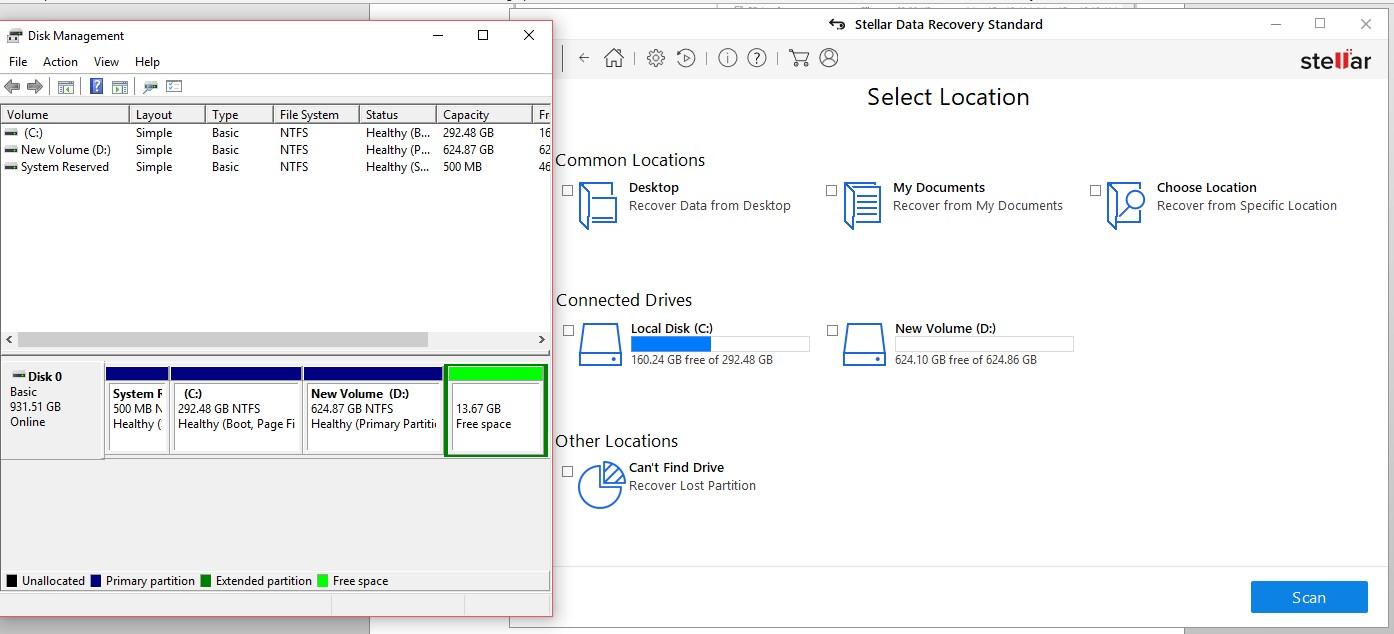Select the (C:) row in volume list
Viewport: 1394px width, 634px height.
pyautogui.click(x=275, y=133)
